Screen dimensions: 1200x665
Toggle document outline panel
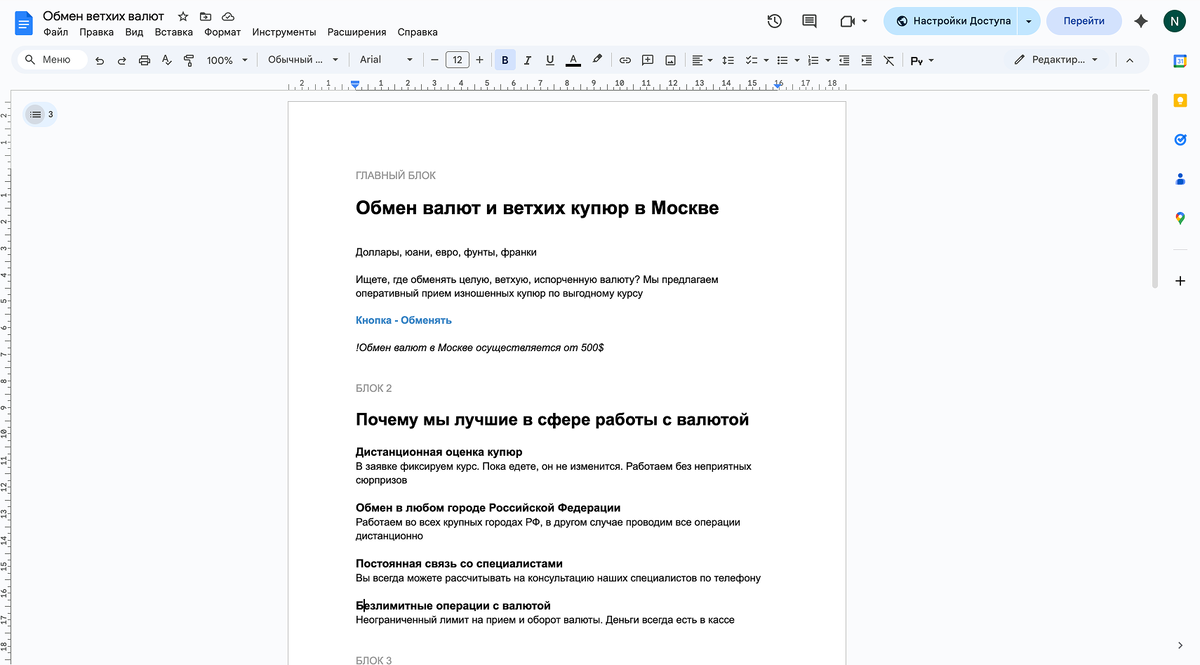(35, 114)
